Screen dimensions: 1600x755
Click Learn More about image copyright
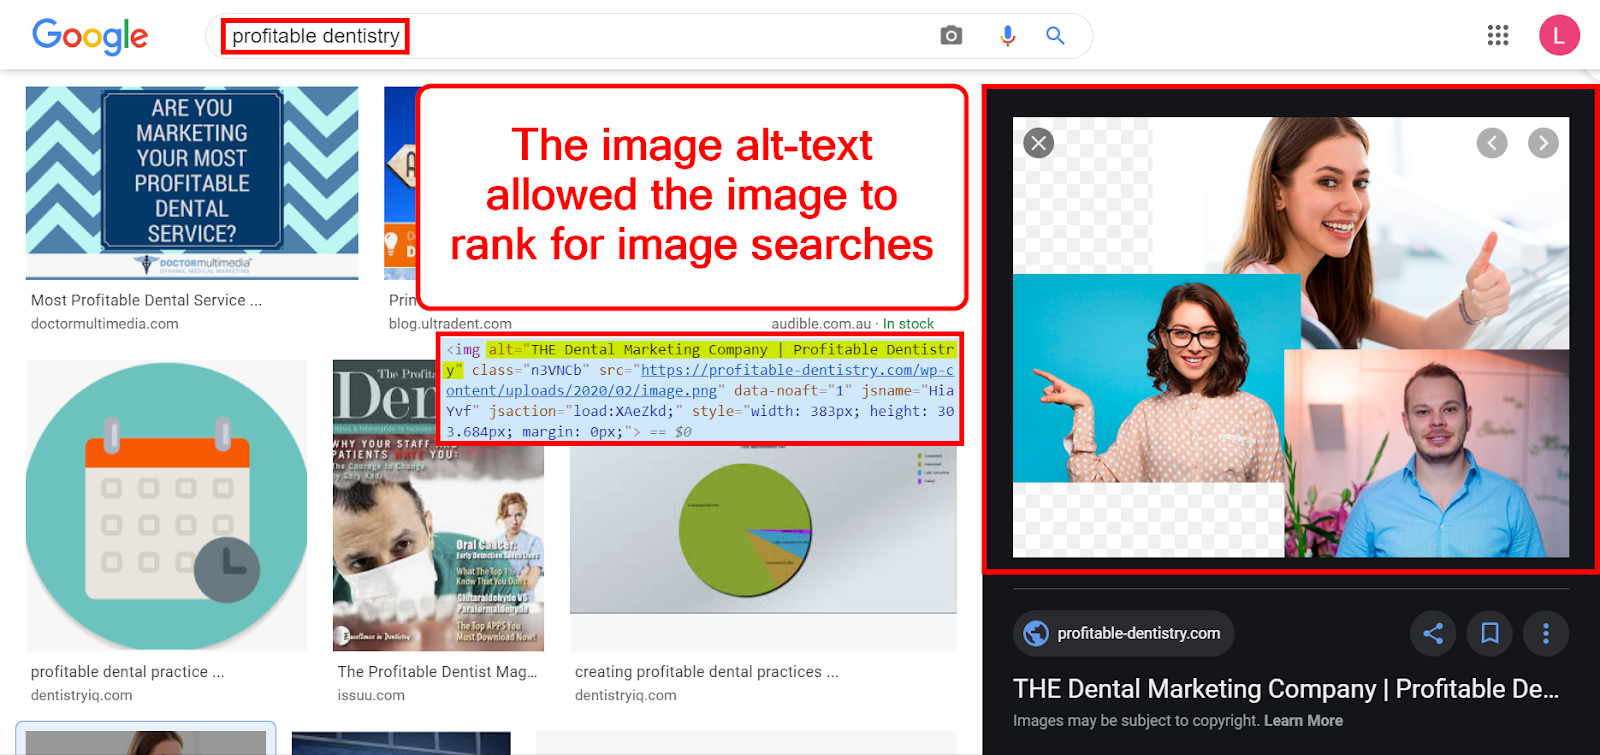1303,721
